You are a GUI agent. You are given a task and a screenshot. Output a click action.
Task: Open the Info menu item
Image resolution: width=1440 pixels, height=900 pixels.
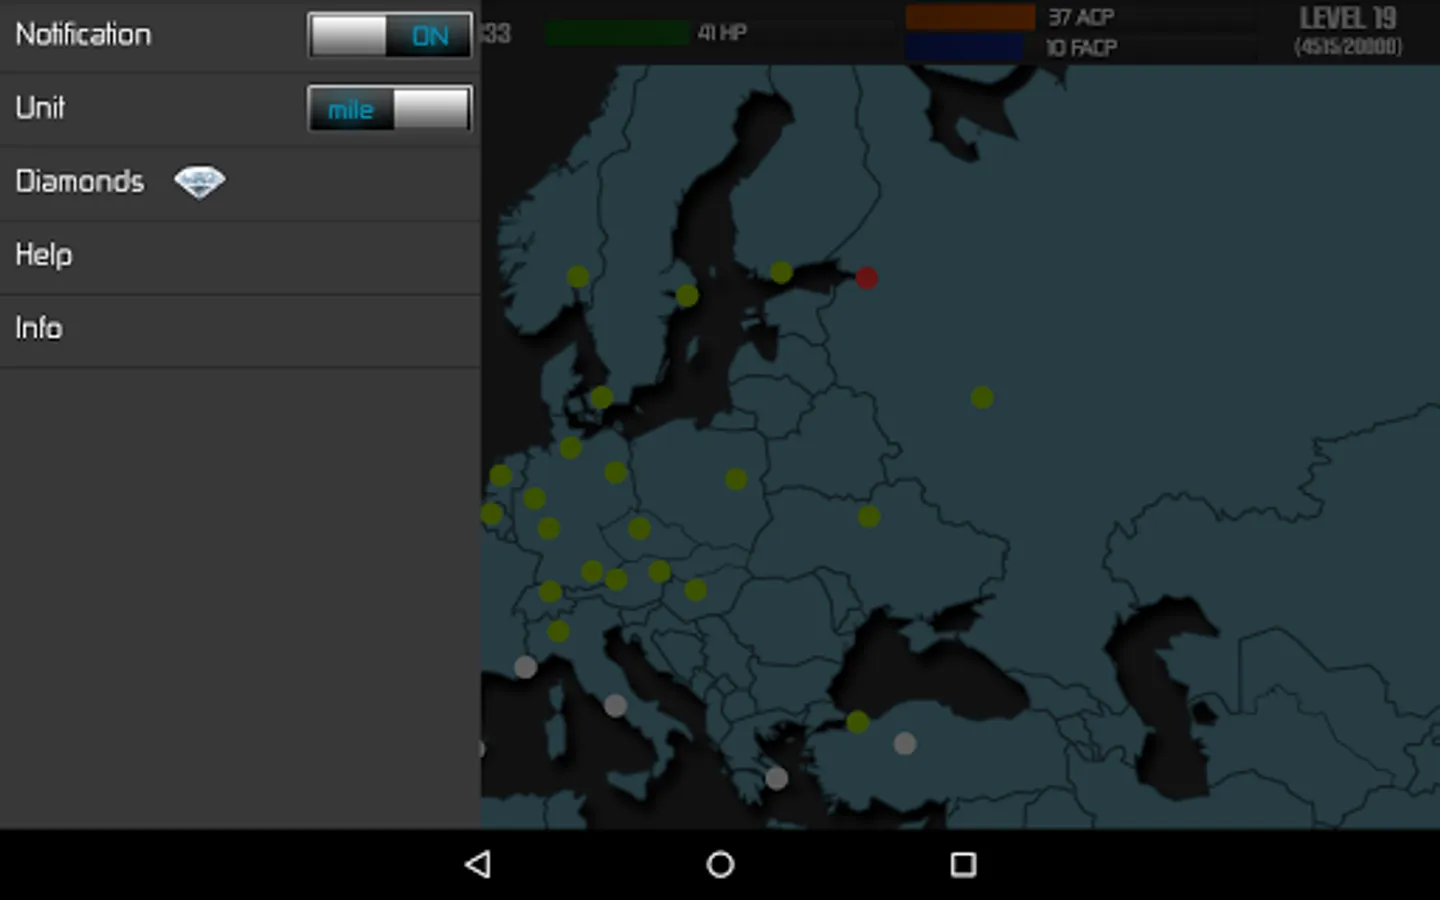(240, 328)
